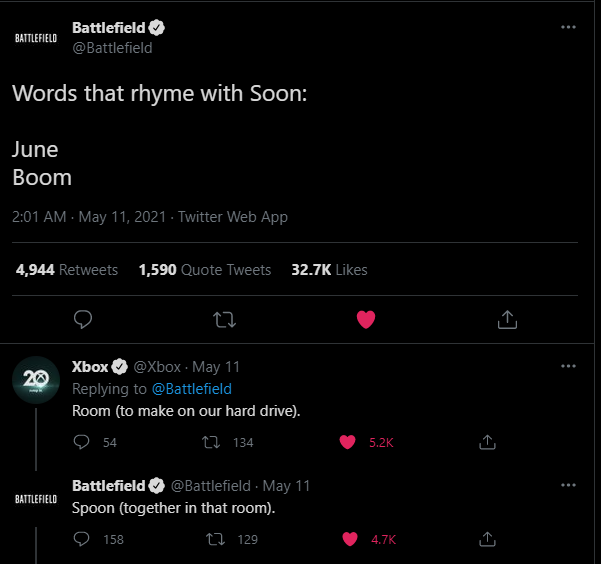Reply to Xbox's Room tweet
Screen dimensions: 601x564
tap(82, 442)
